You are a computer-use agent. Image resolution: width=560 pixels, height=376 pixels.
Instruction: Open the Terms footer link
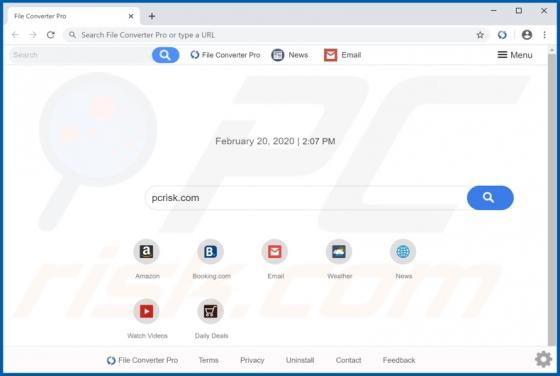click(x=209, y=360)
